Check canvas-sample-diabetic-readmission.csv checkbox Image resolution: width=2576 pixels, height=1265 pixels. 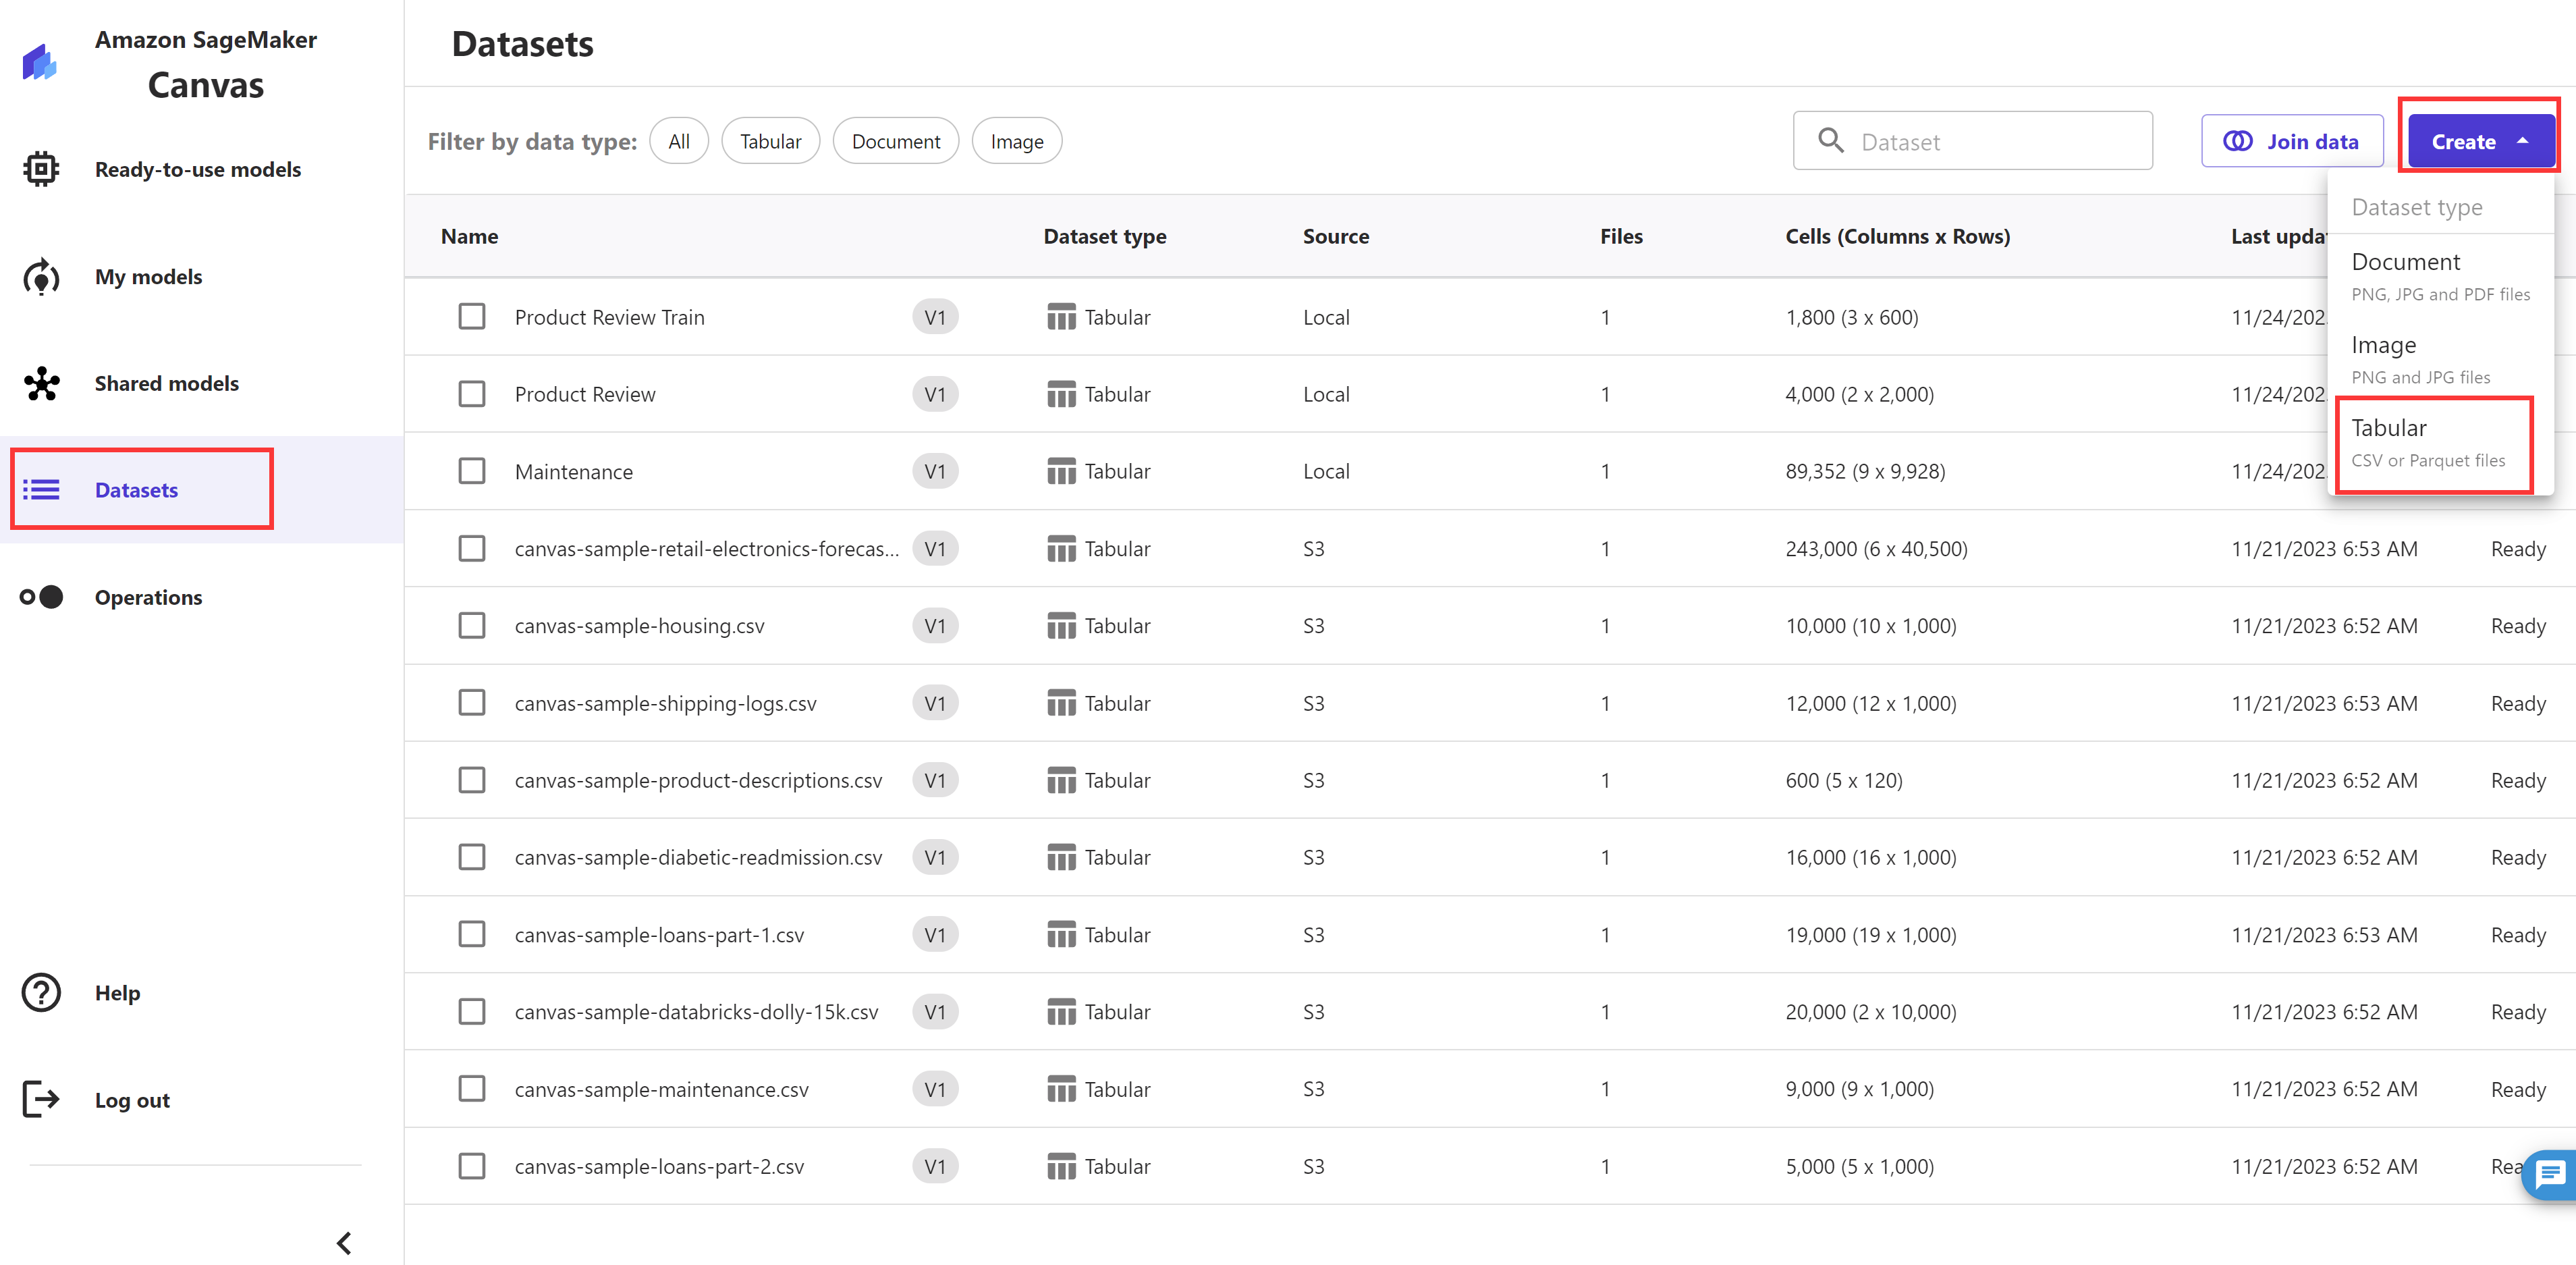click(x=471, y=857)
